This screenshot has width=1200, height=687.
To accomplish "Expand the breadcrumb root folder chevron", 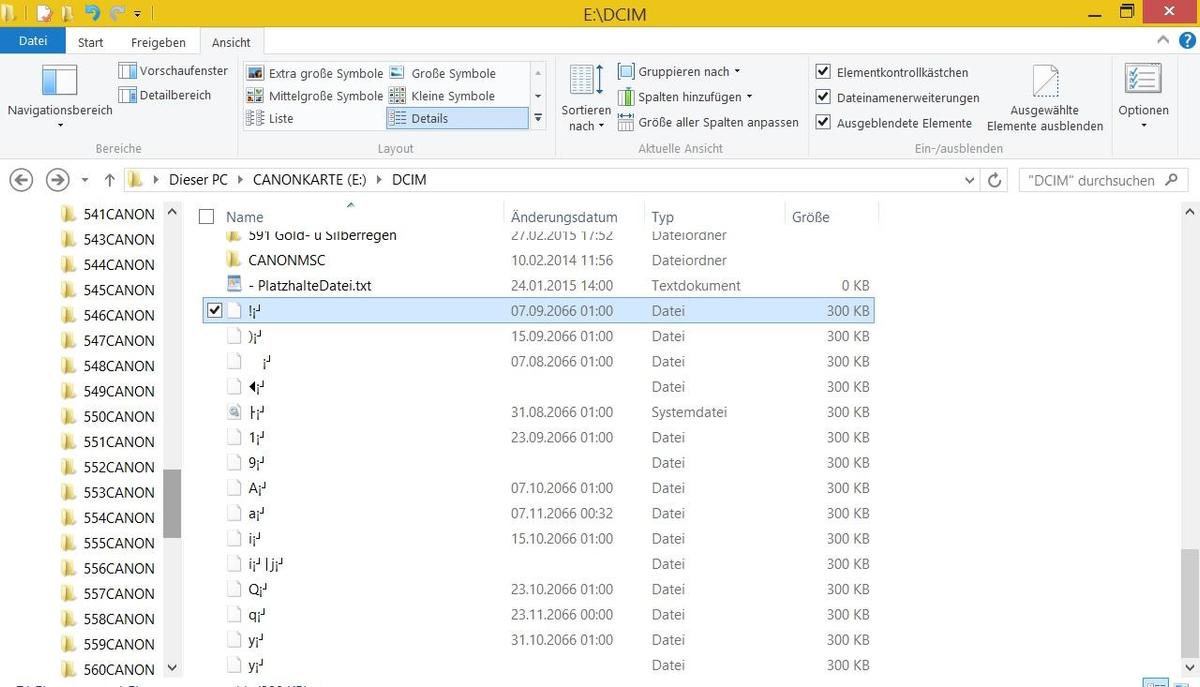I will coord(157,181).
